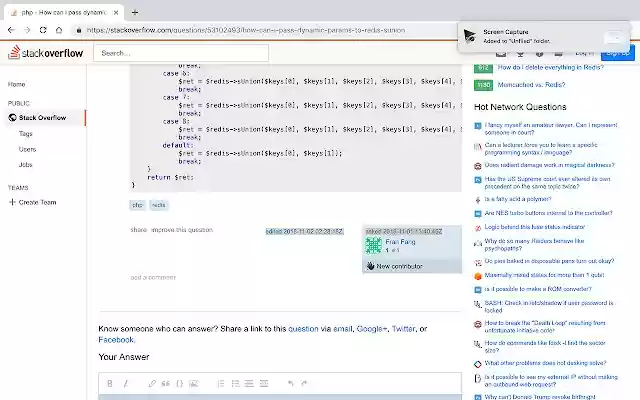Undo the last edit in the answer editor
Image resolution: width=640 pixels, height=400 pixels.
point(290,383)
